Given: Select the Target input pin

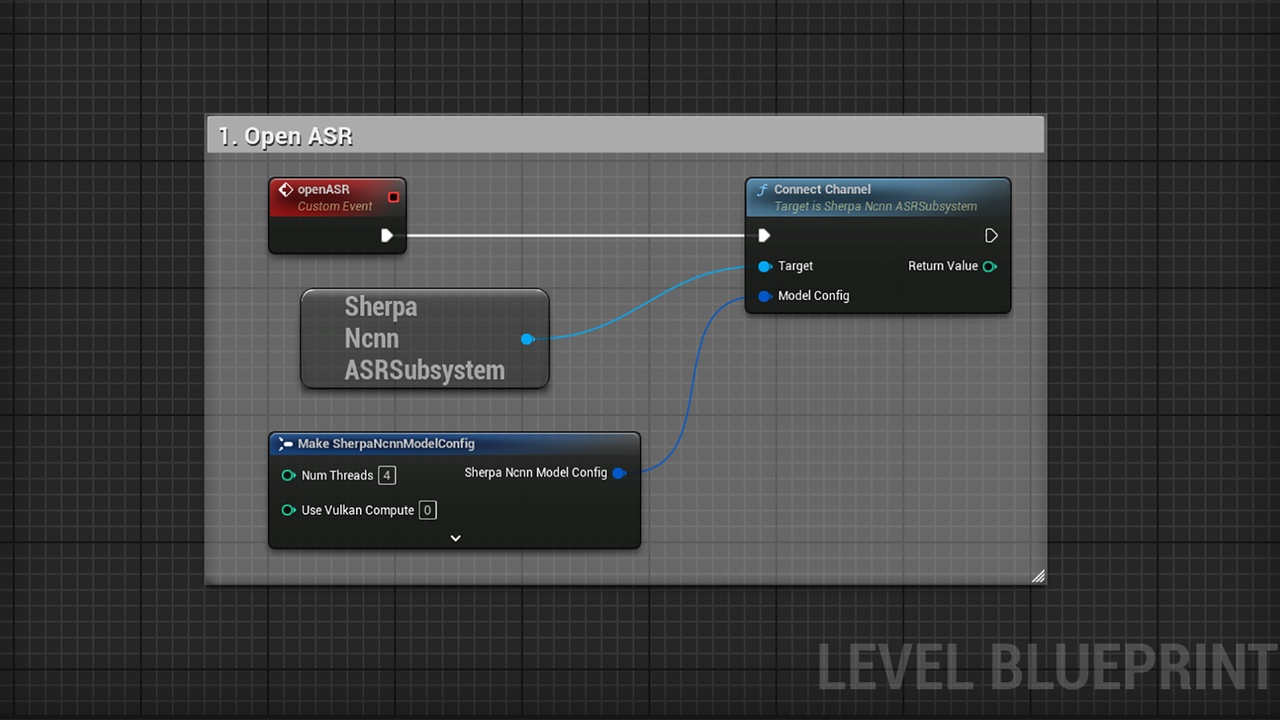Looking at the screenshot, I should click(765, 266).
